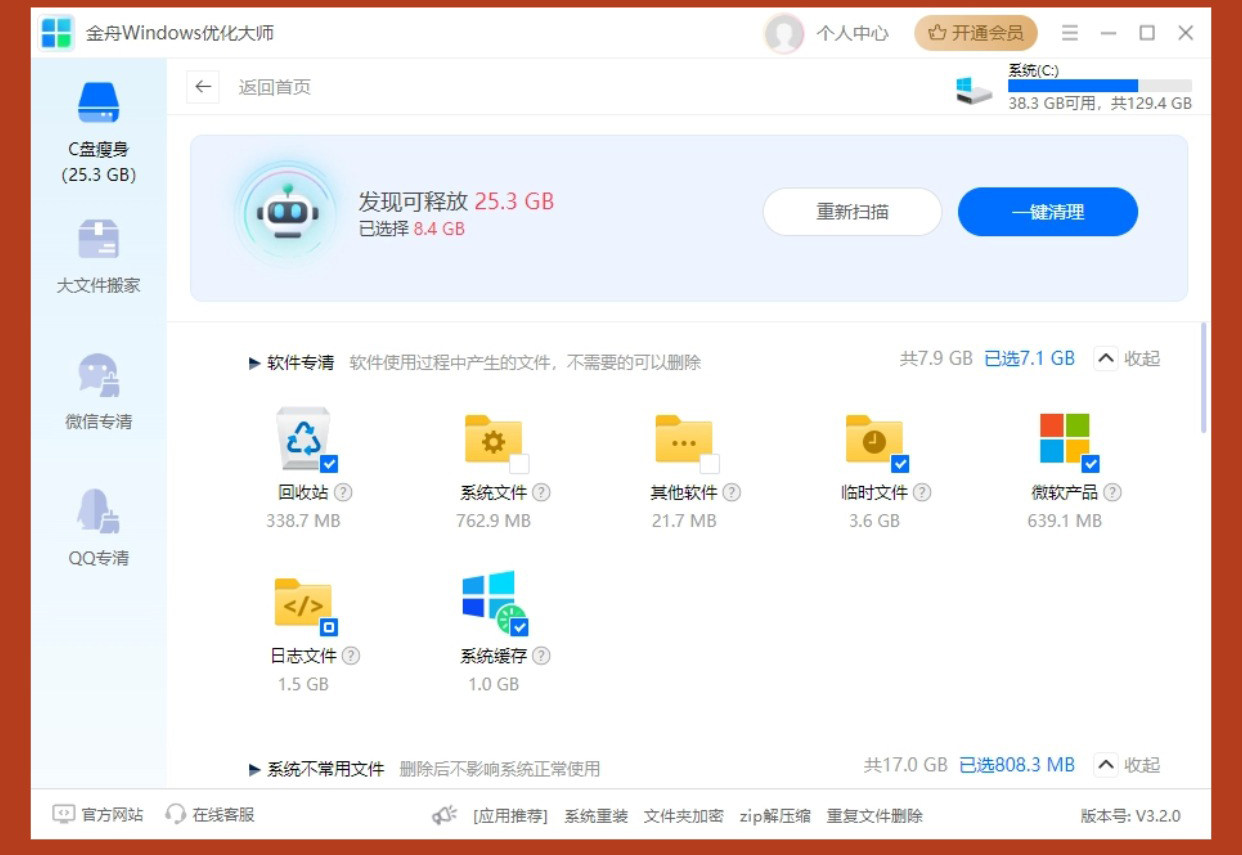Click the 开通会员 button
Image resolution: width=1242 pixels, height=855 pixels.
975,33
